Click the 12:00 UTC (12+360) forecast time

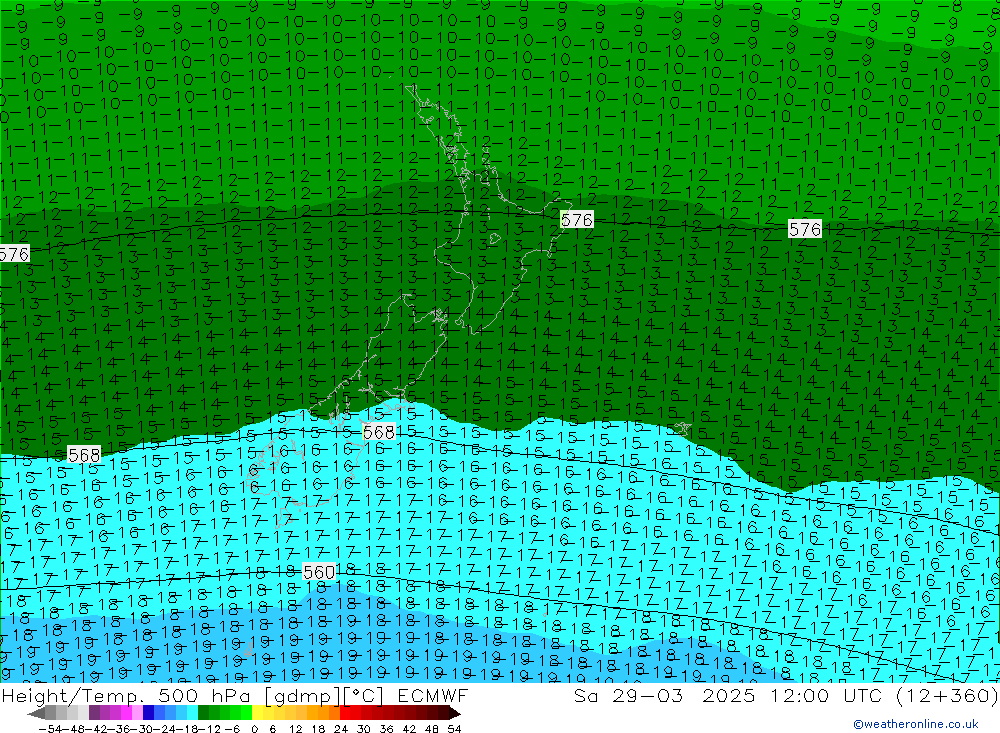pyautogui.click(x=884, y=695)
